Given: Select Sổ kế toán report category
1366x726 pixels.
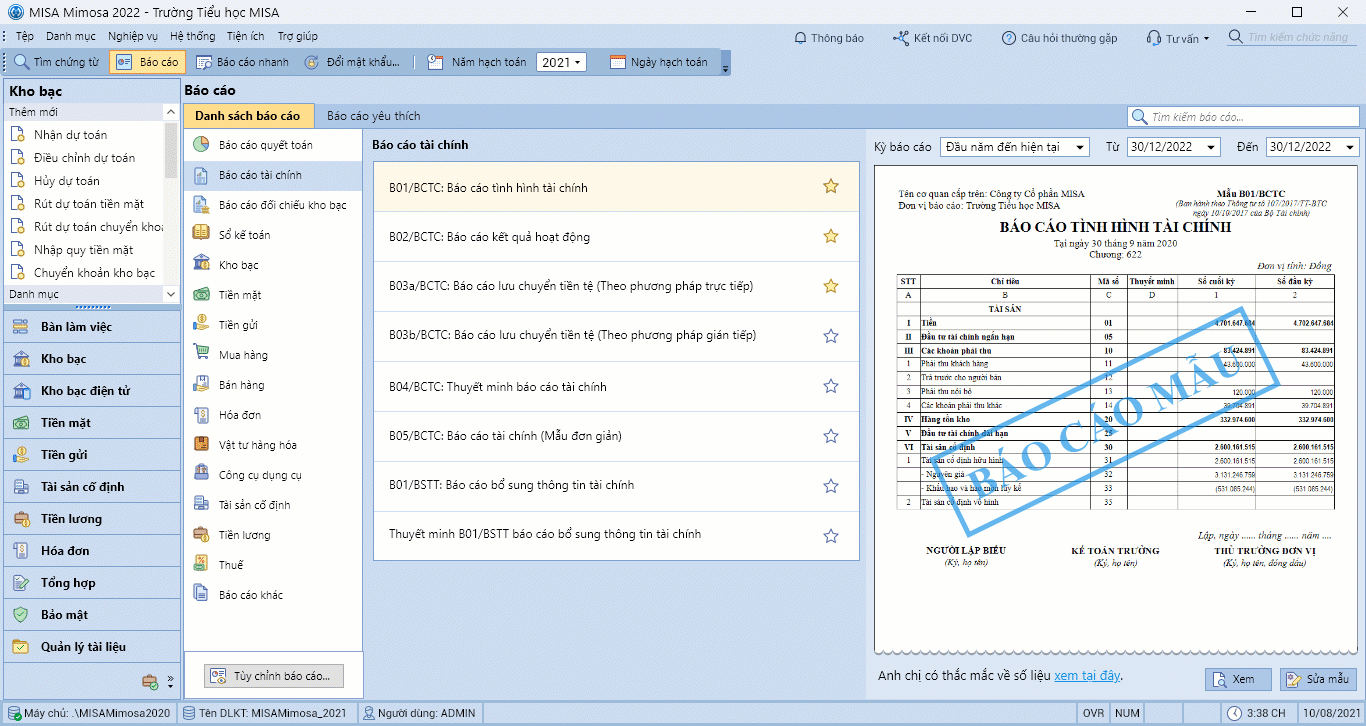Looking at the screenshot, I should point(244,235).
